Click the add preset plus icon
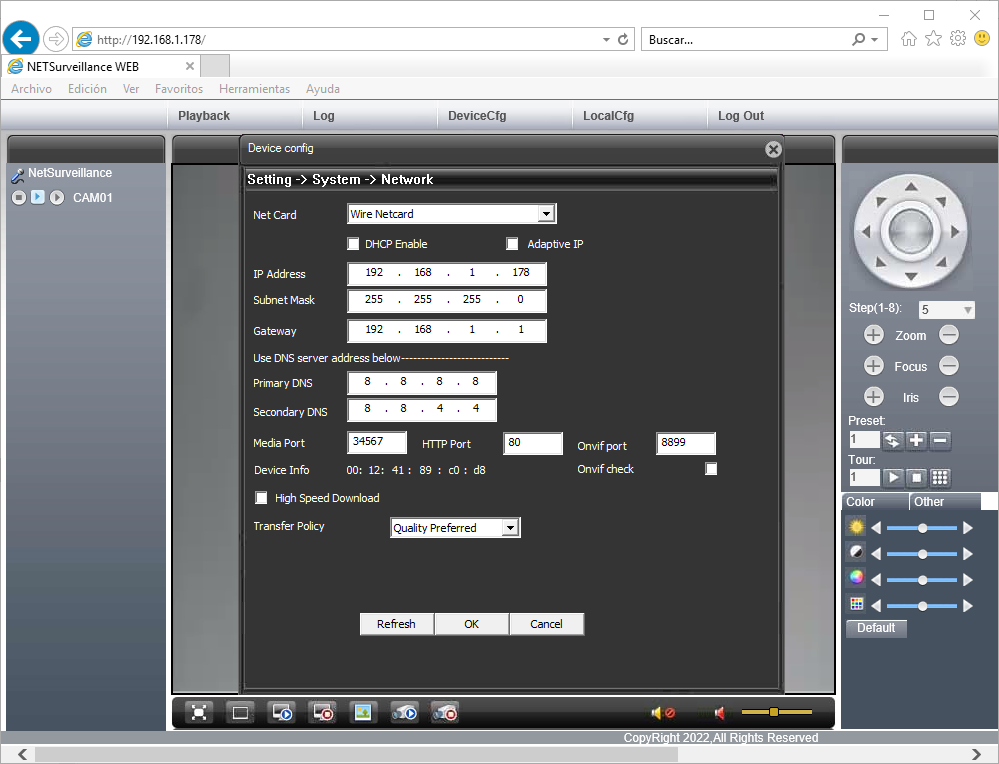The image size is (999, 764). pyautogui.click(x=916, y=441)
